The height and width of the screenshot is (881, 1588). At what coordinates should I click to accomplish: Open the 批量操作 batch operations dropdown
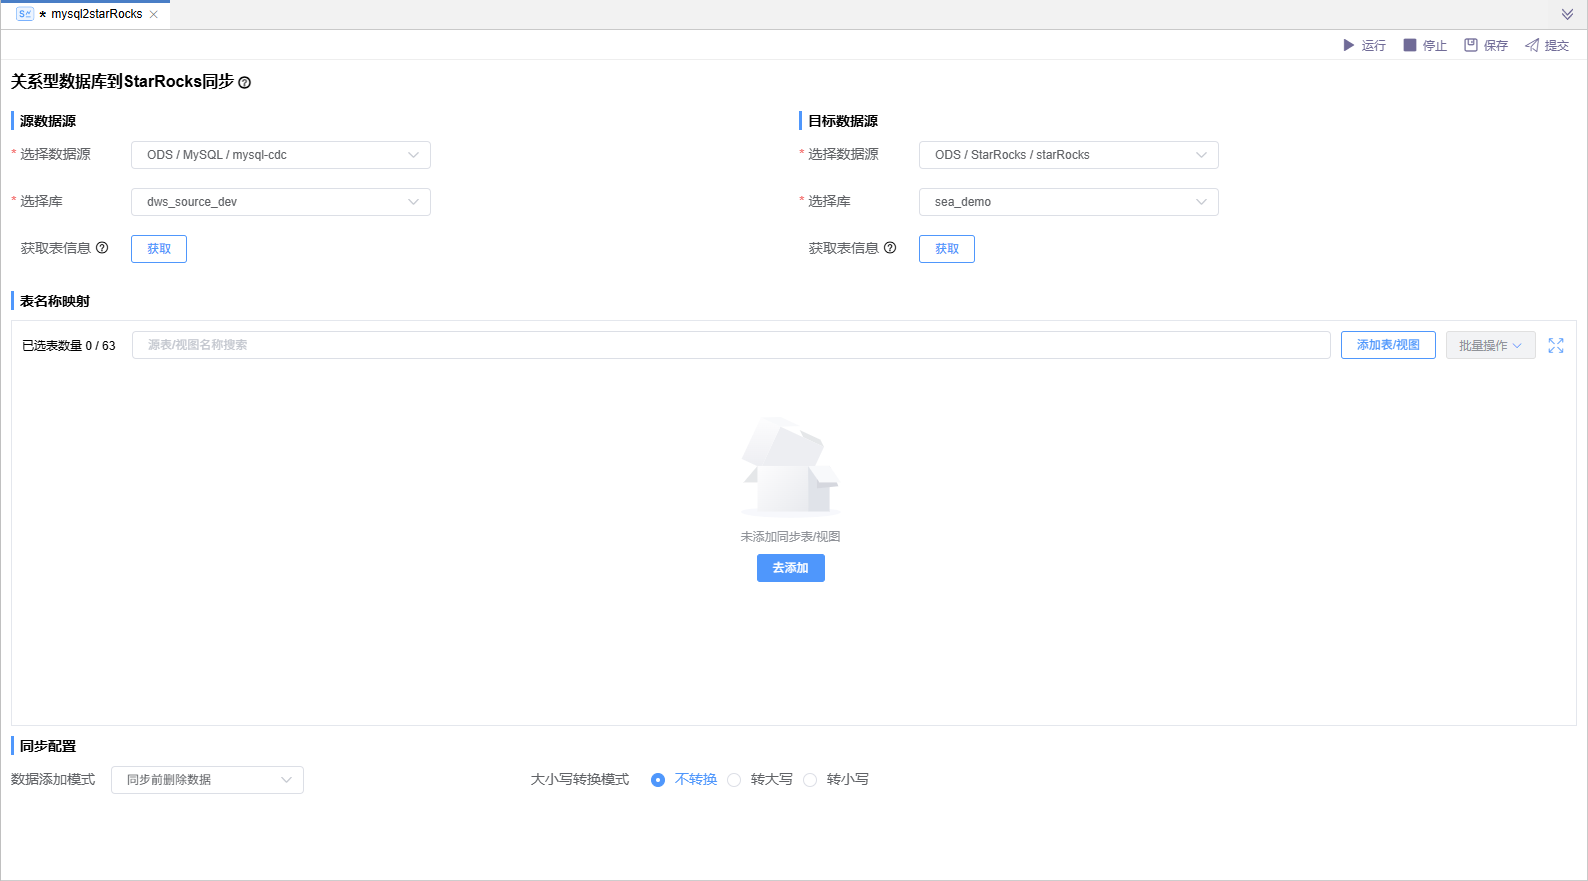tap(1490, 345)
